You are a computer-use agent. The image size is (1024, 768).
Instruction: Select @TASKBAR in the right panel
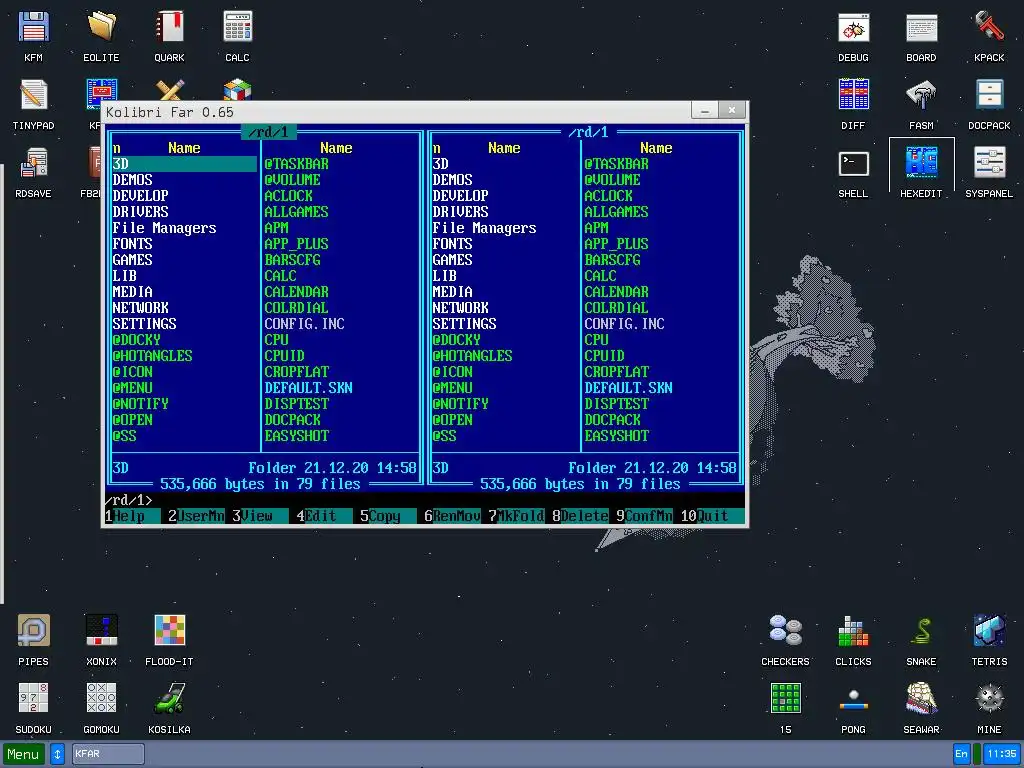point(616,164)
